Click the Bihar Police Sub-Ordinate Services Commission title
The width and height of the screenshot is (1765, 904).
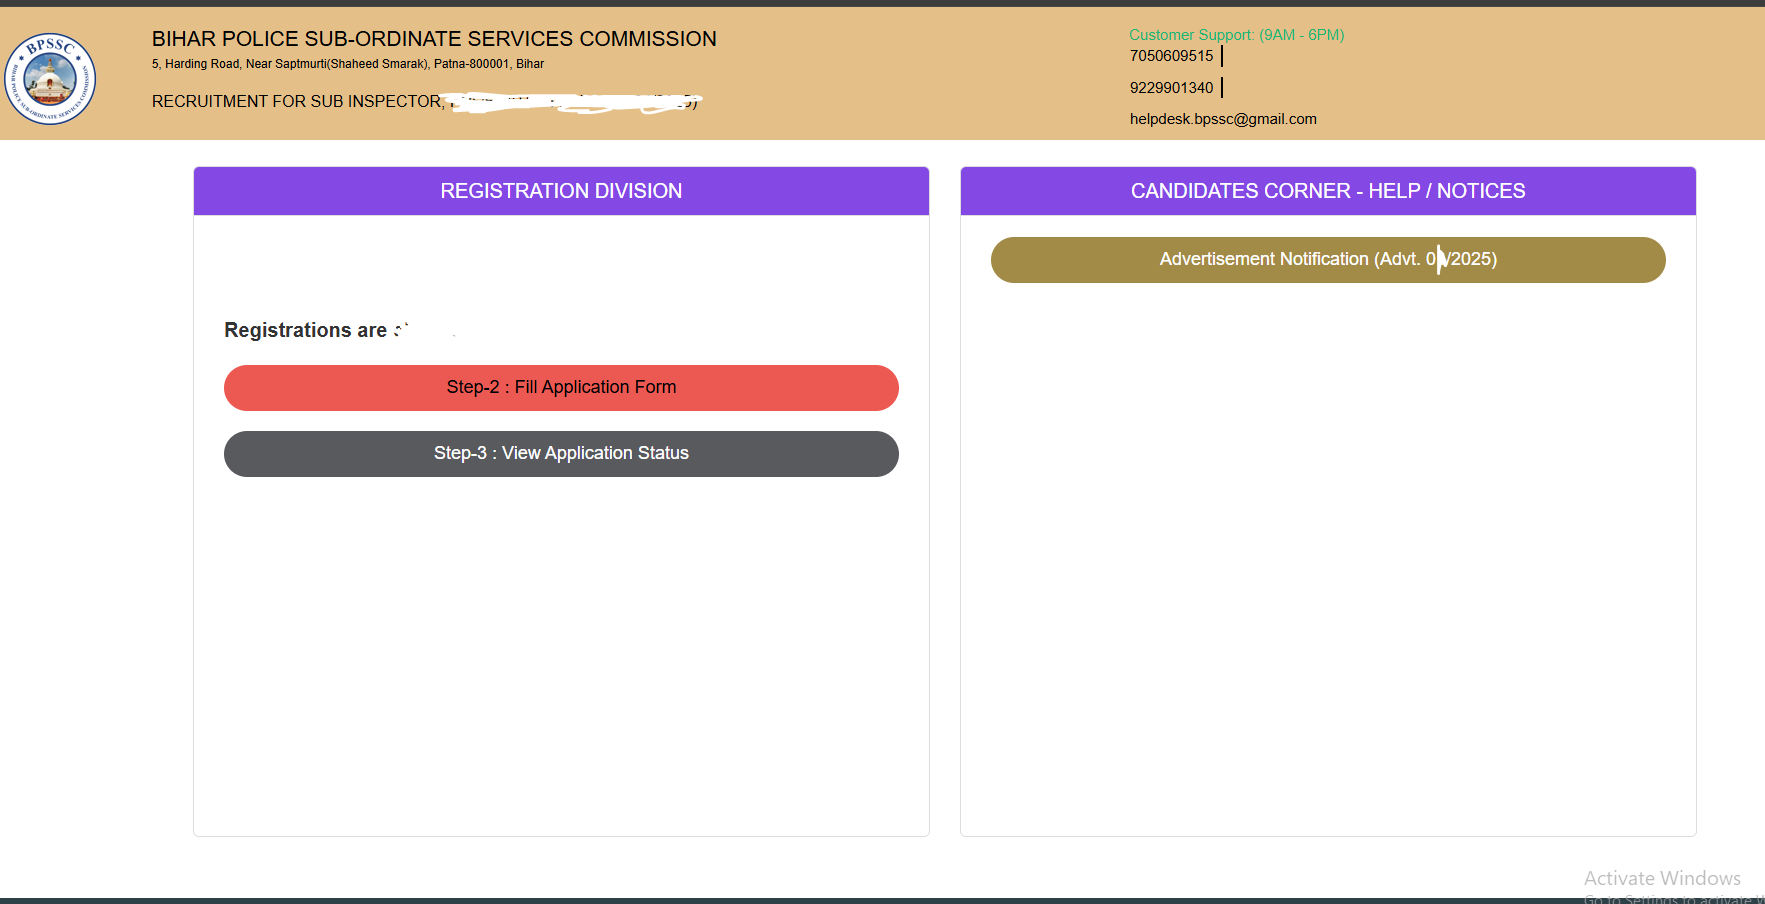pyautogui.click(x=434, y=39)
